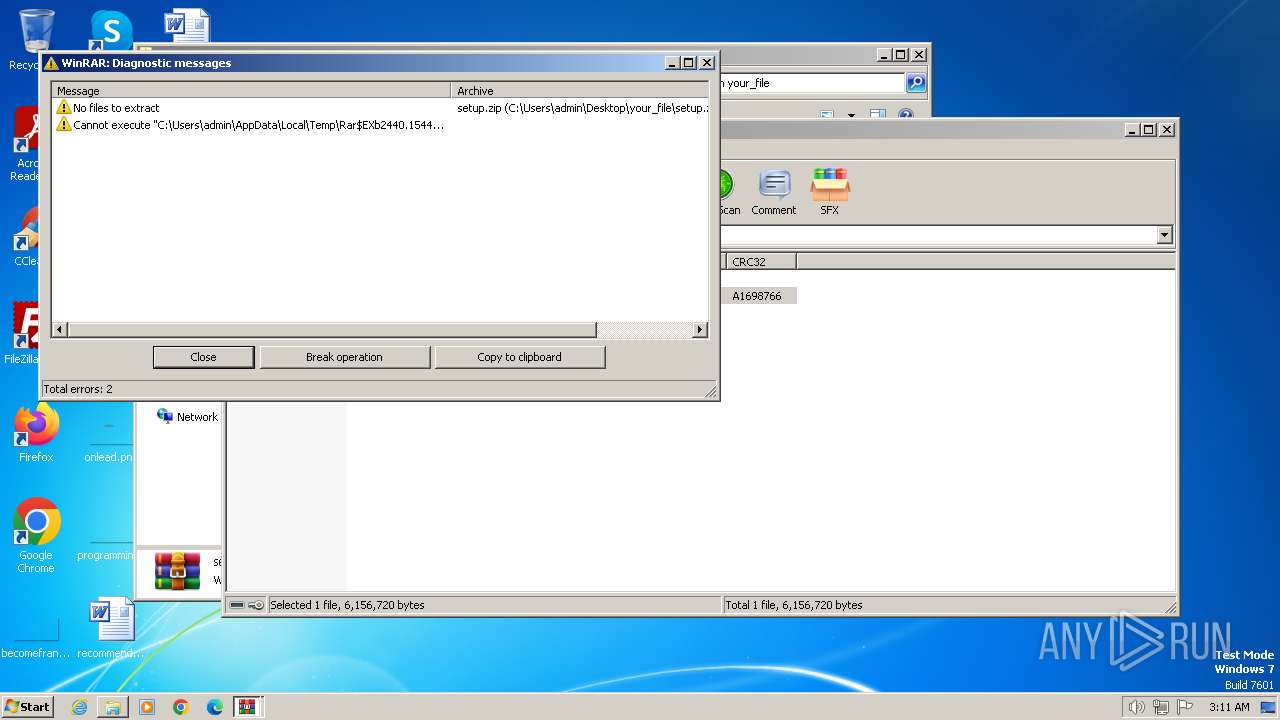Click the horizontal scrollbar thumb in Diagnostic messages
1280x720 pixels.
(332, 330)
